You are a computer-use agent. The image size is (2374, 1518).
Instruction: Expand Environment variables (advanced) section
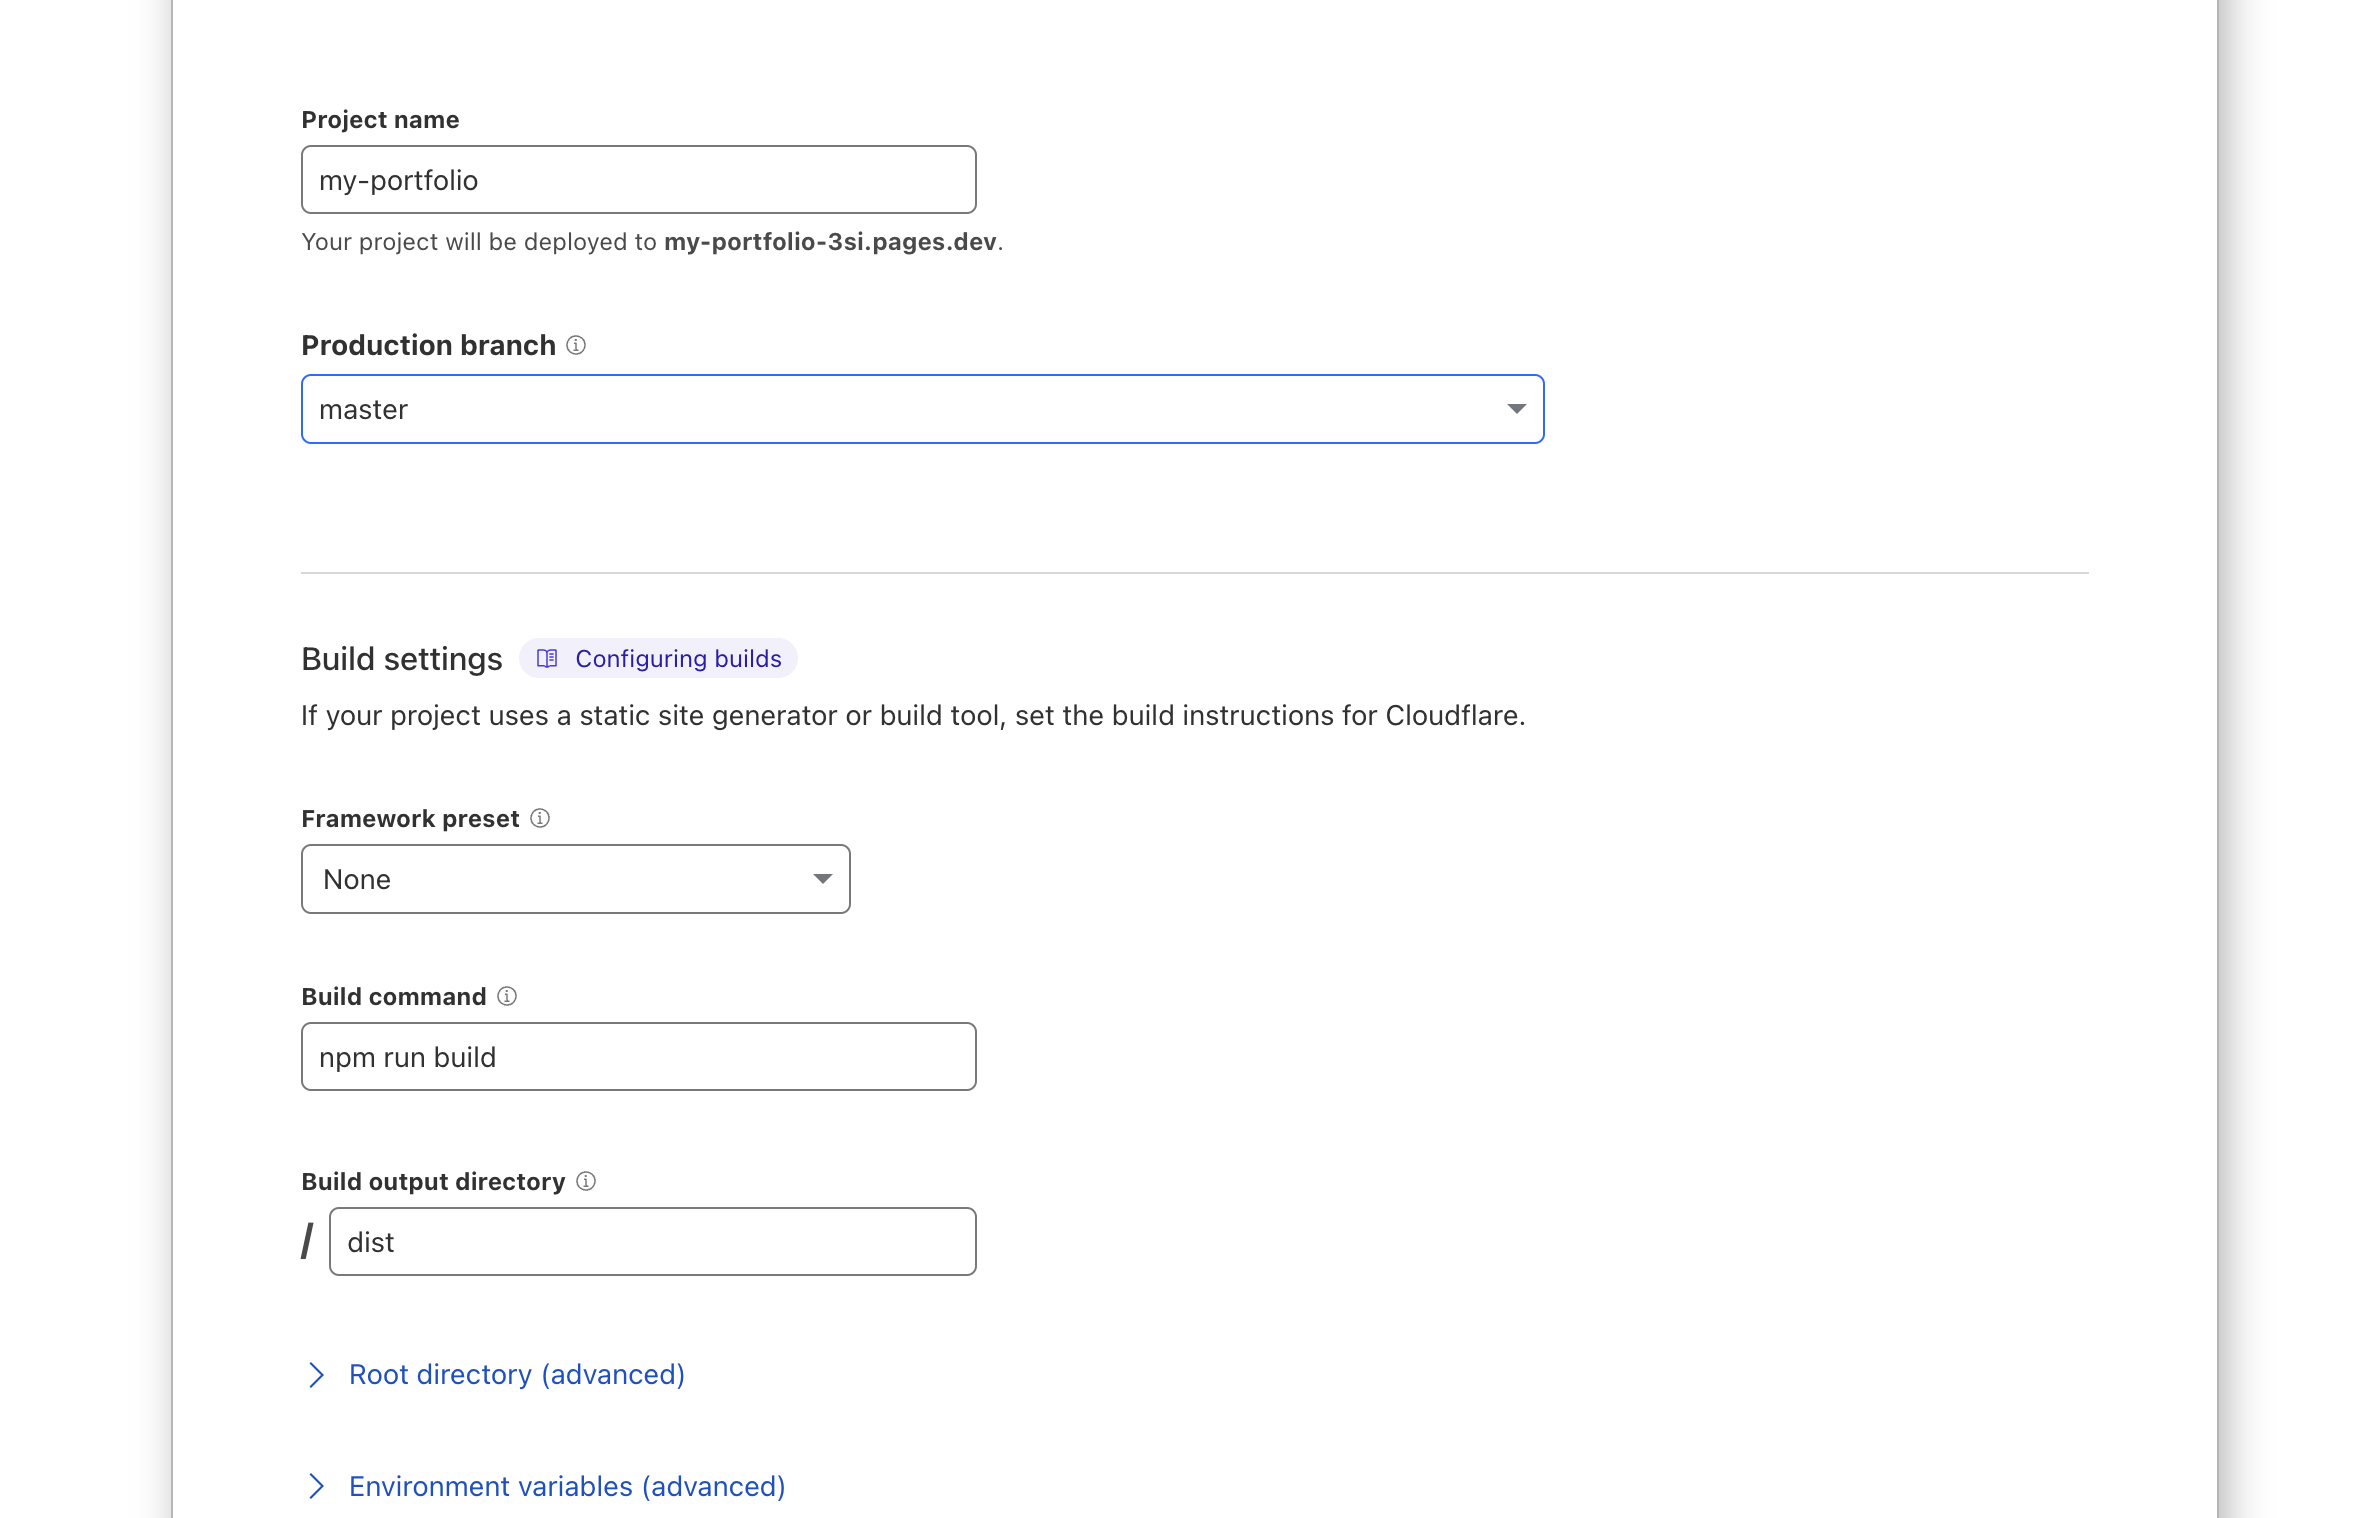coord(566,1487)
